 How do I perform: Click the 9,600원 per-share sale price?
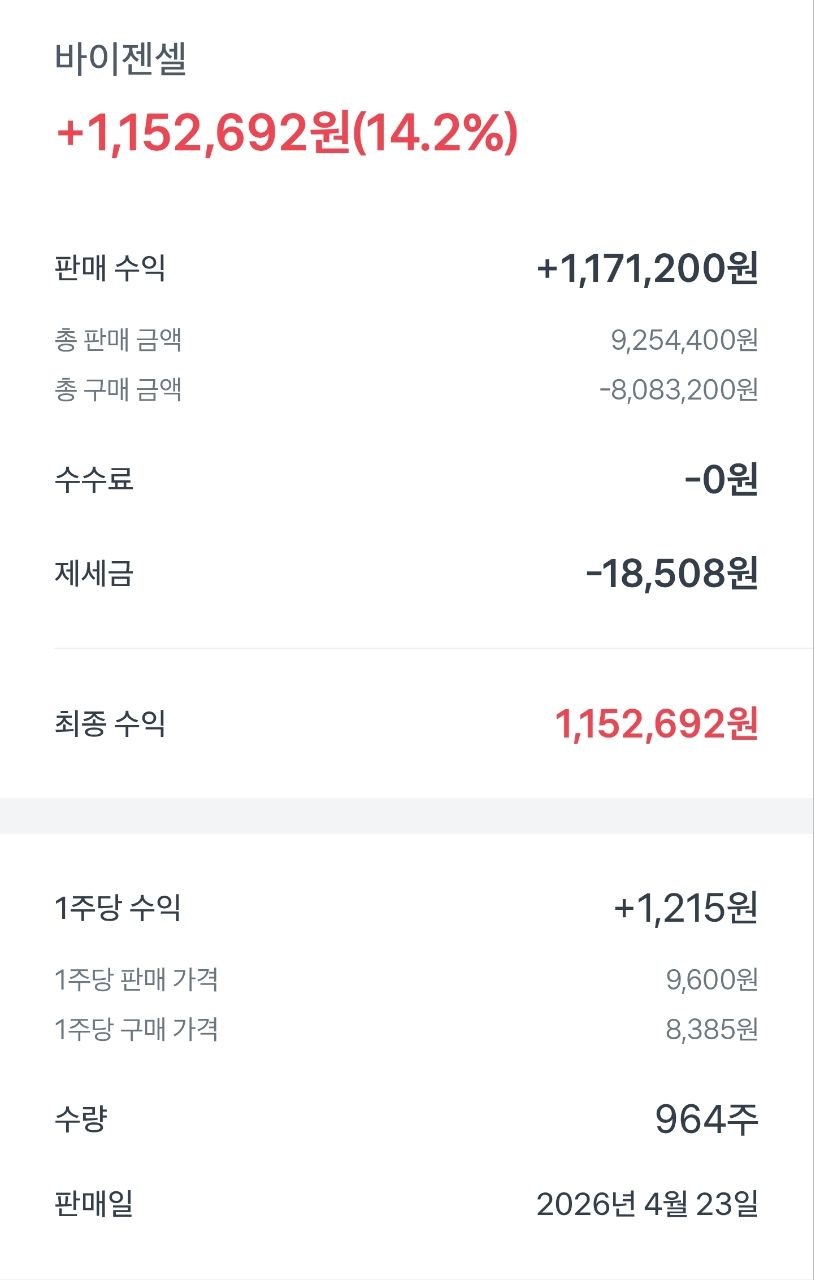coord(712,980)
